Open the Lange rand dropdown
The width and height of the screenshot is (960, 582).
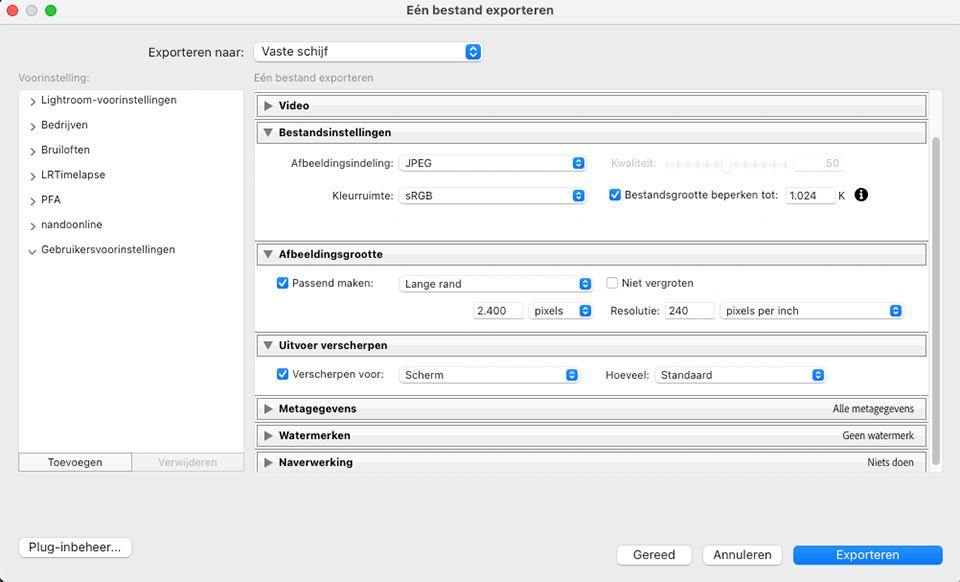point(495,284)
